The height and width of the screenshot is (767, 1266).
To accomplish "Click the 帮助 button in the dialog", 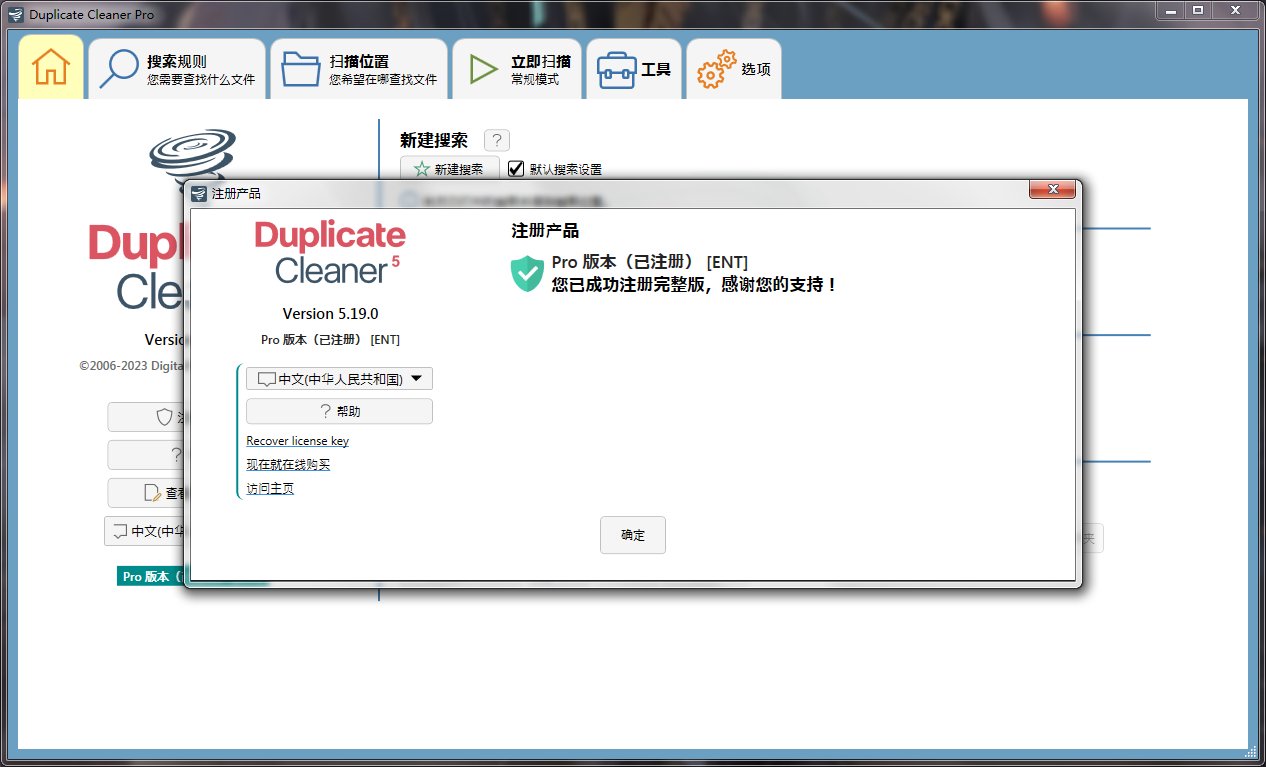I will [x=339, y=411].
